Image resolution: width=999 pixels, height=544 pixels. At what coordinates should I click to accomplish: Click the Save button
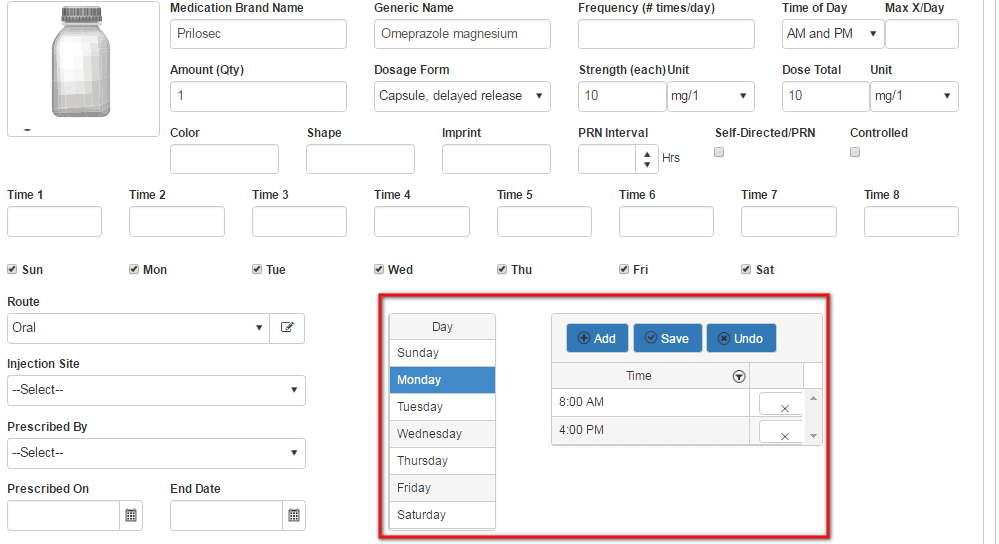[x=667, y=338]
